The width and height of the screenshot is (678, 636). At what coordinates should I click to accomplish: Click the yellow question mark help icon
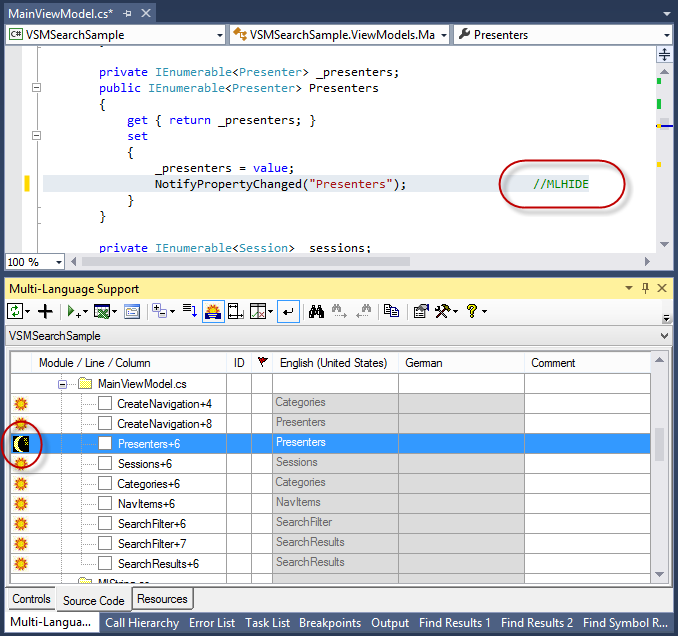click(472, 311)
